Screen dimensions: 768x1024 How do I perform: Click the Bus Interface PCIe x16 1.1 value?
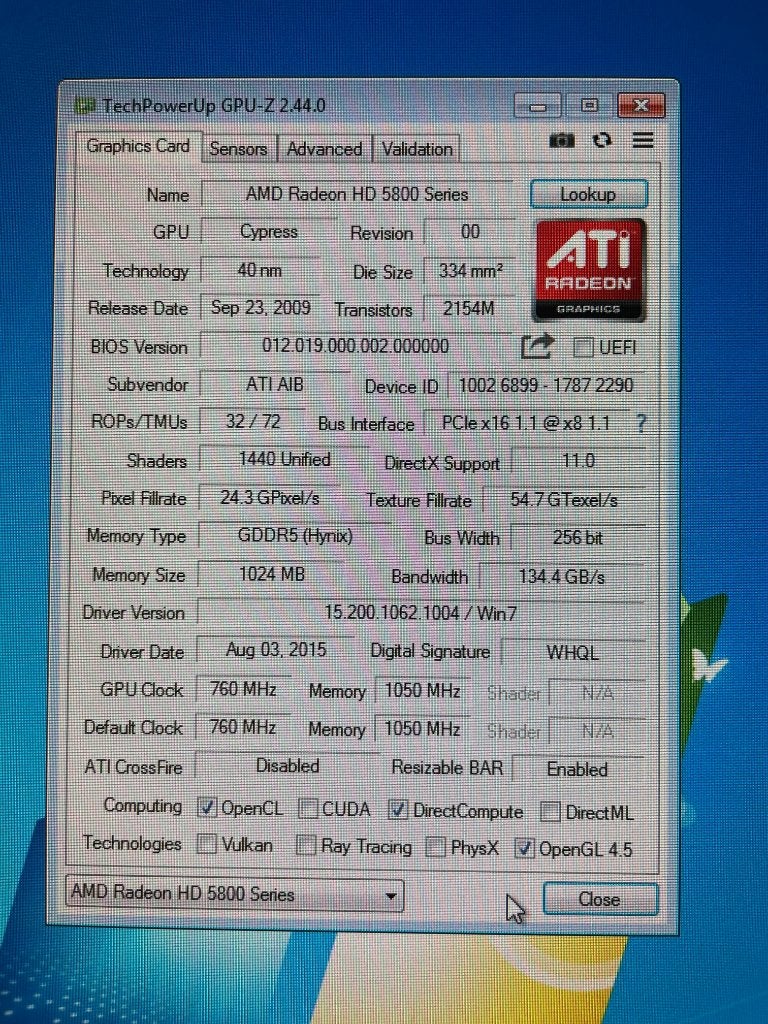tap(526, 423)
